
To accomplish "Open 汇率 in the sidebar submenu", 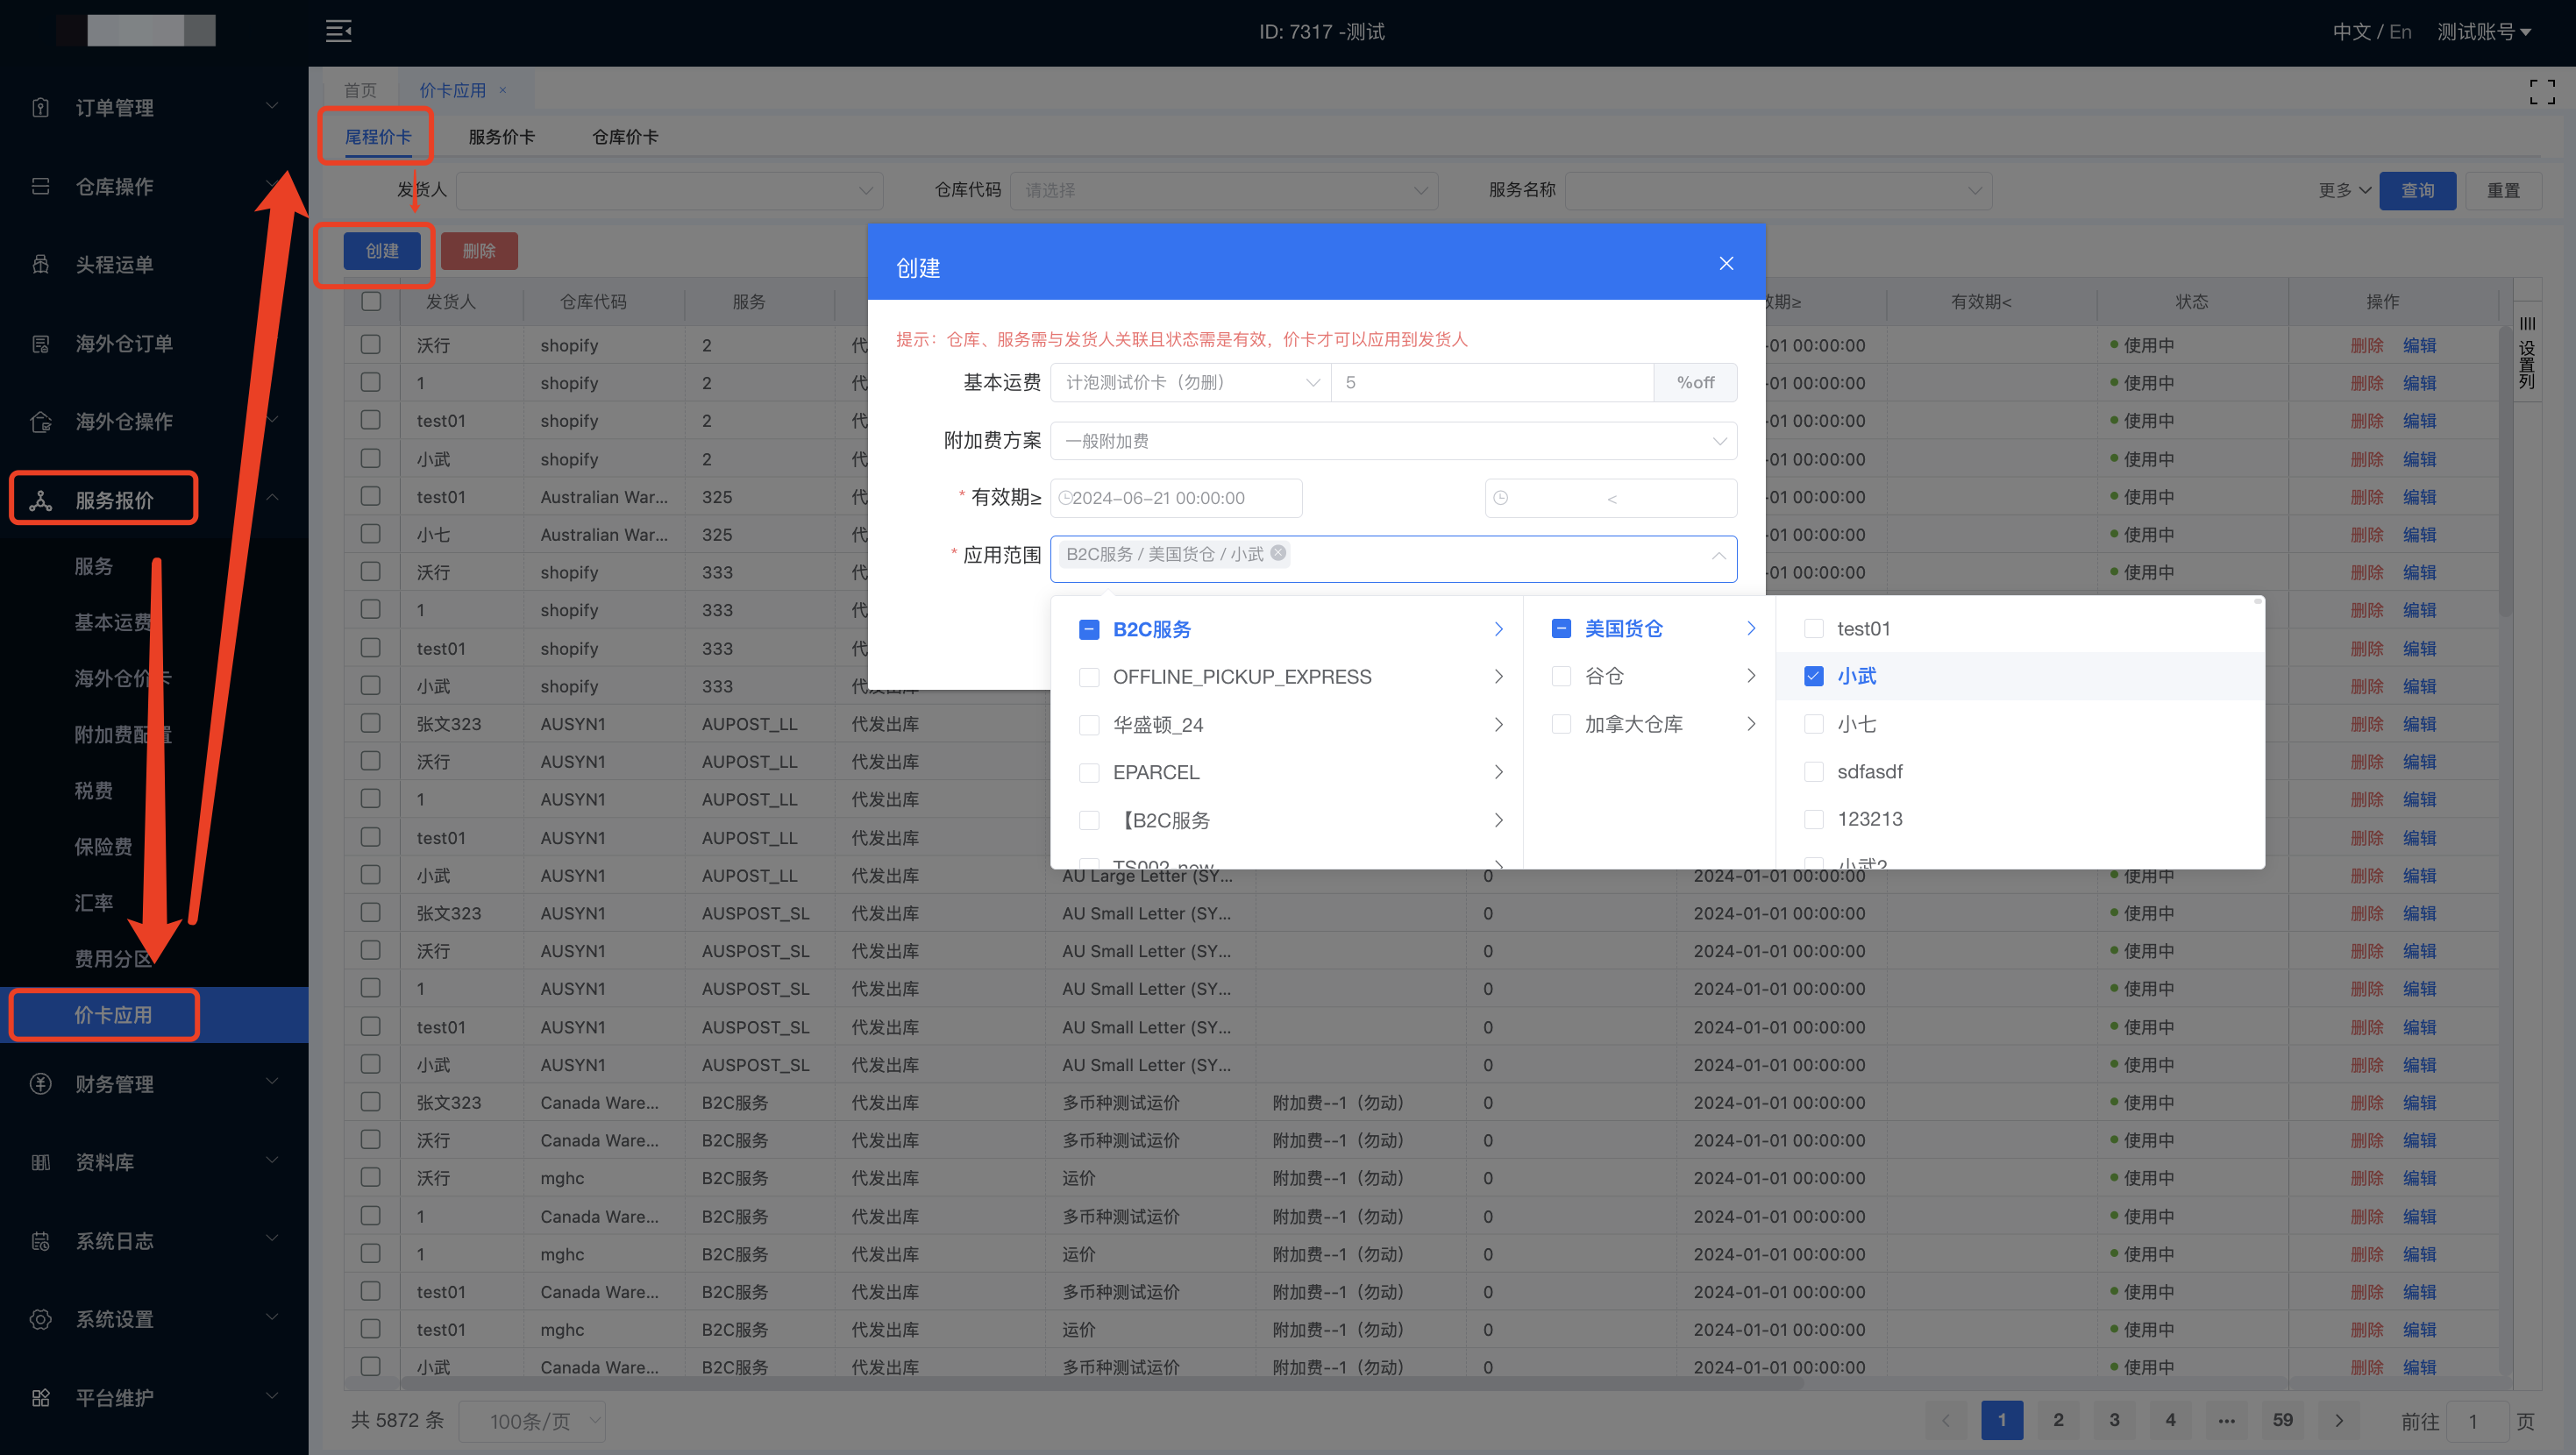I will tap(93, 902).
